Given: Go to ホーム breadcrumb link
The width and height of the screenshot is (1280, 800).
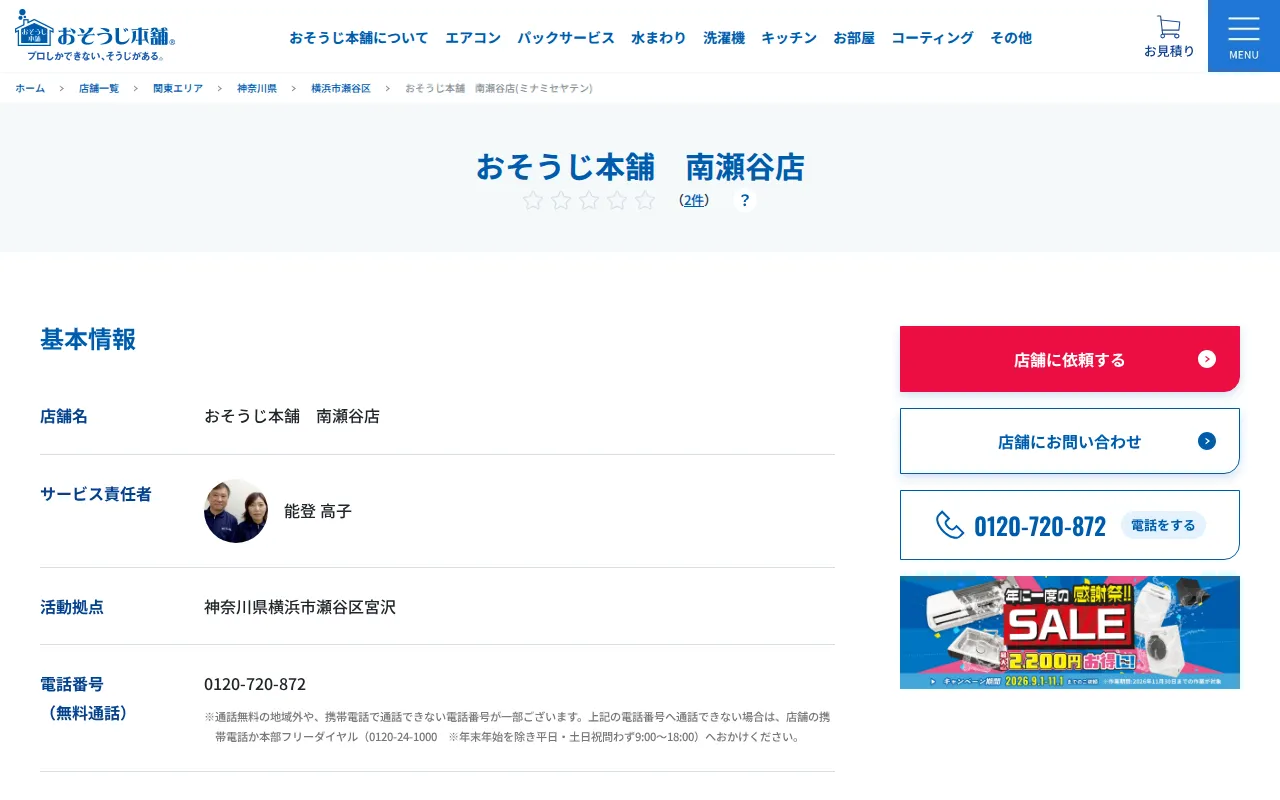Looking at the screenshot, I should (30, 88).
